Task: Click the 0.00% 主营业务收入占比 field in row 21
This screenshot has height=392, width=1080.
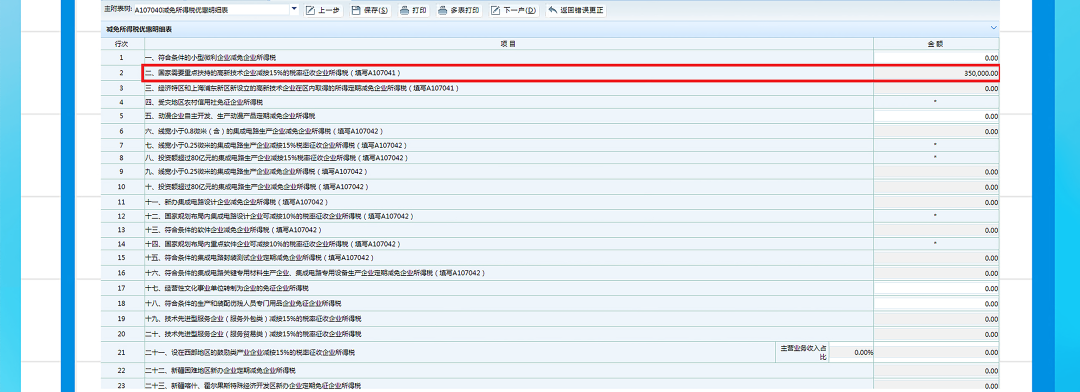Action: pos(851,352)
